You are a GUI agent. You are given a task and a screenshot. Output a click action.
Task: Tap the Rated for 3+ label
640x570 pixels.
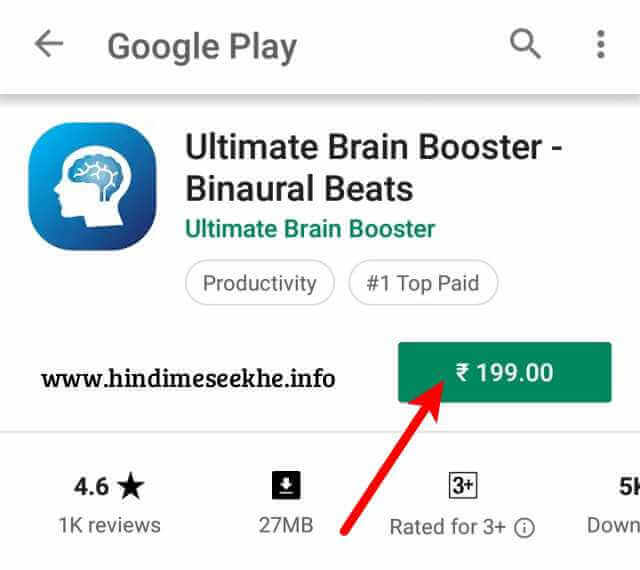(x=448, y=527)
